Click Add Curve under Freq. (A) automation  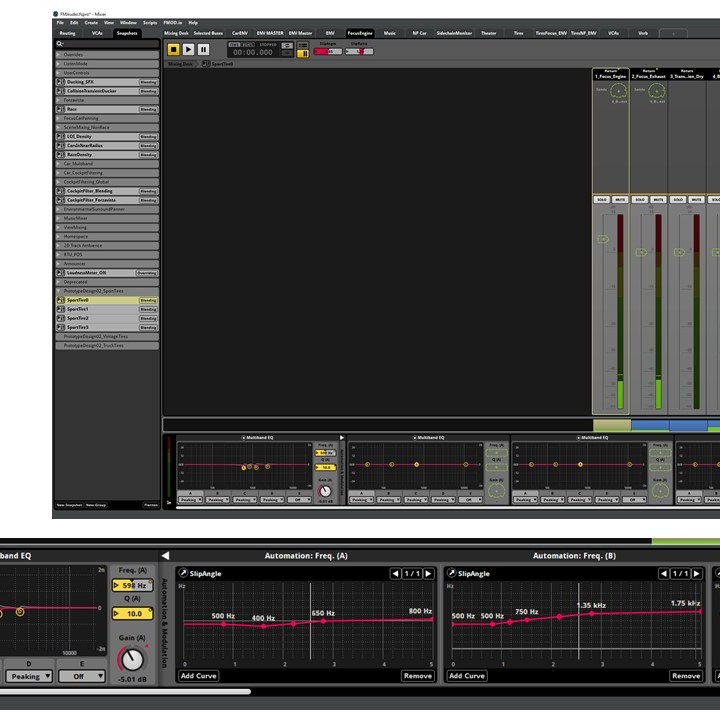tap(199, 676)
